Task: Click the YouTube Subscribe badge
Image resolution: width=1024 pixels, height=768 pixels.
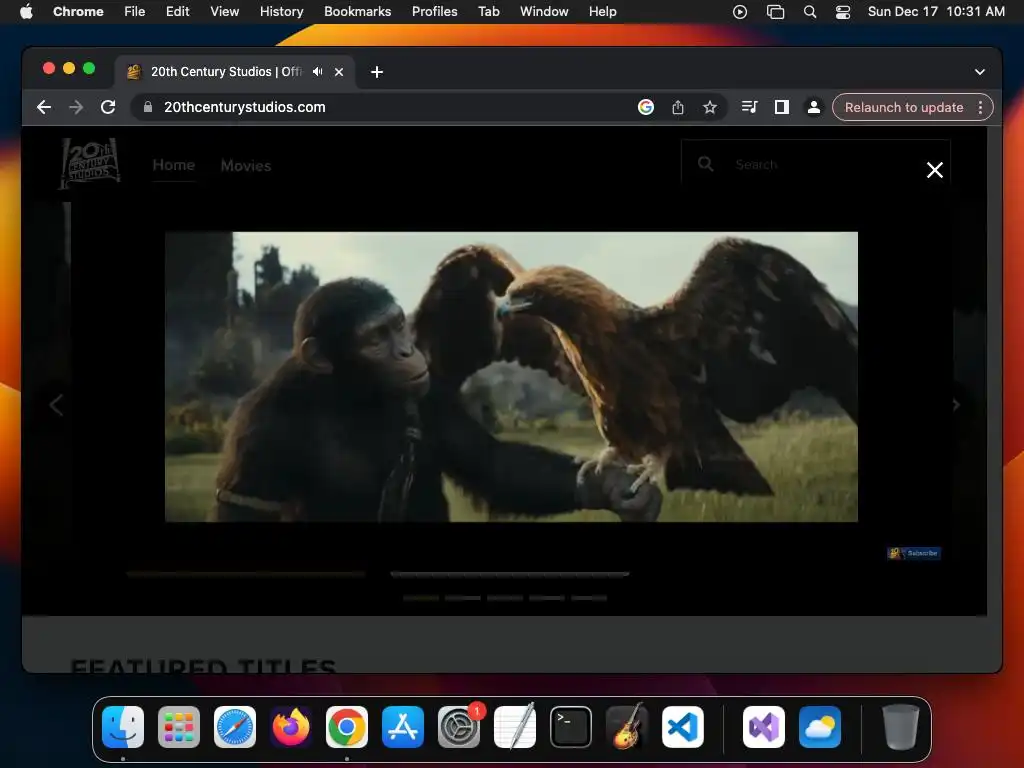Action: [914, 553]
